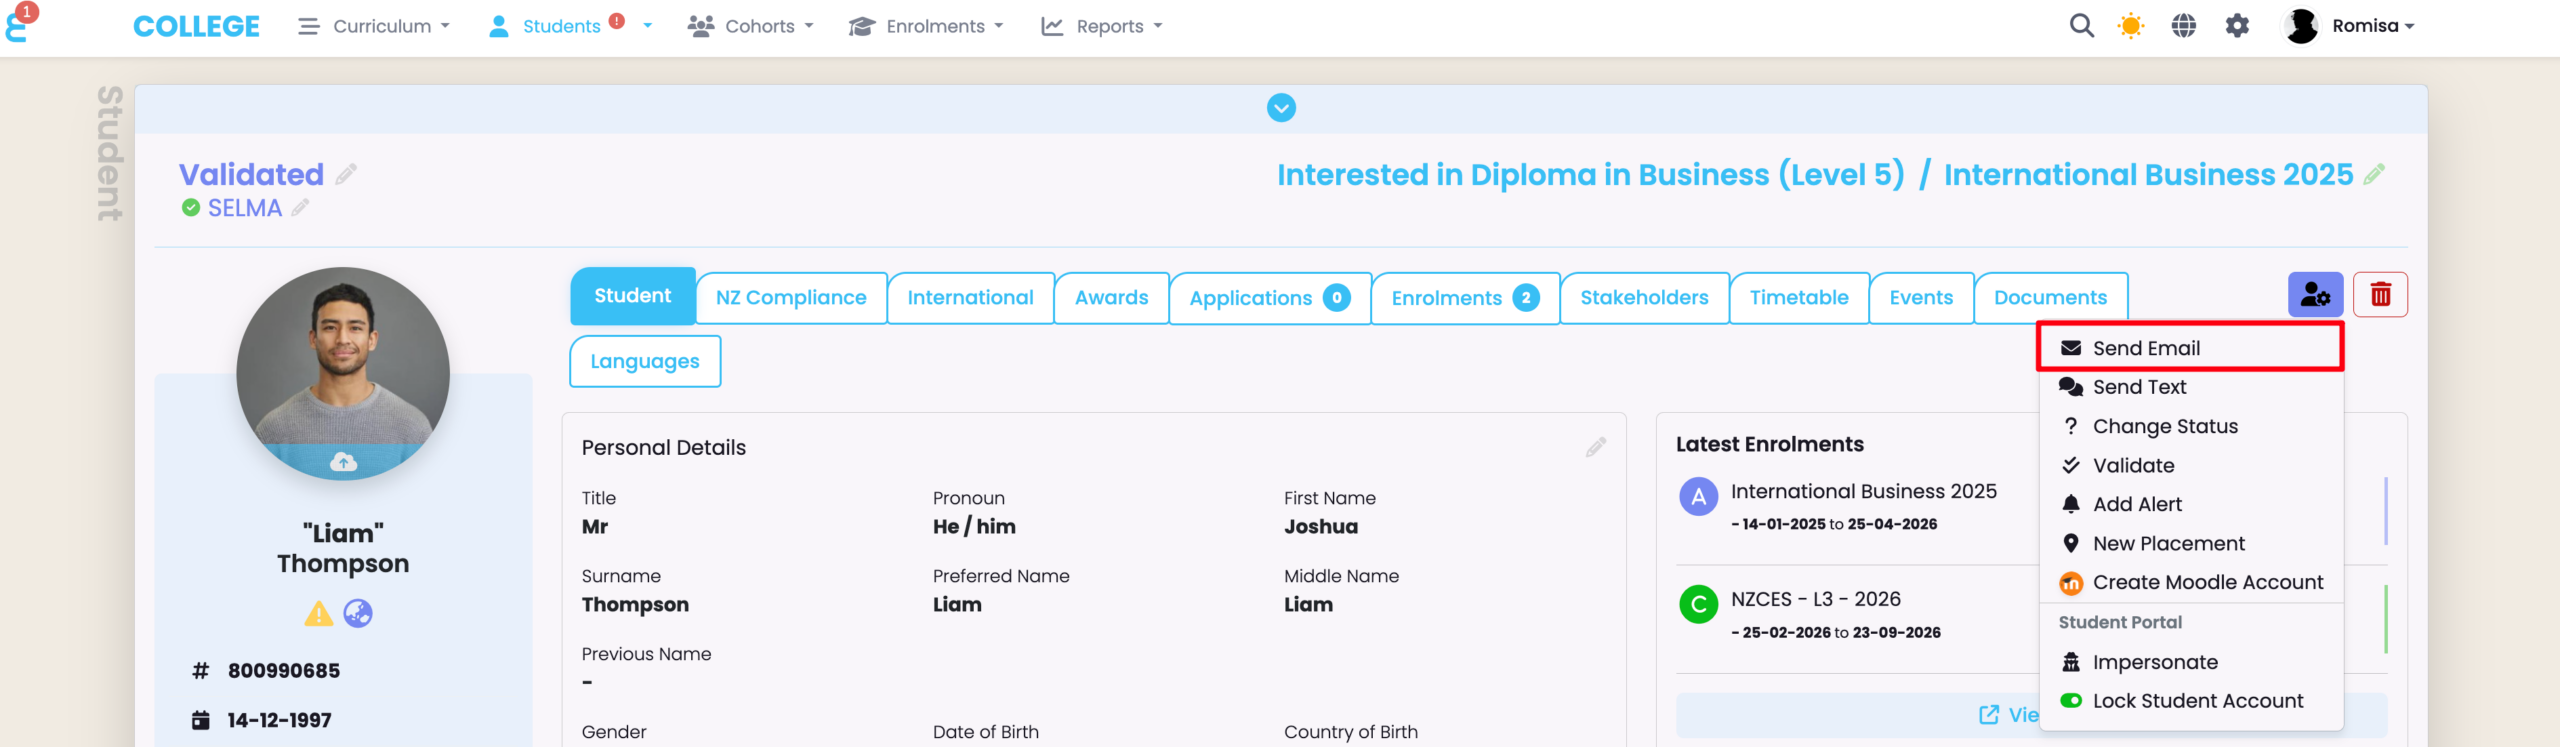Click the search magnifier icon

point(2081,26)
